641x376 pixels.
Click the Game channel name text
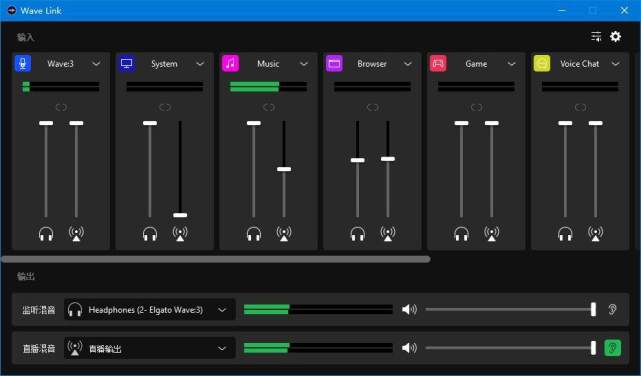476,64
